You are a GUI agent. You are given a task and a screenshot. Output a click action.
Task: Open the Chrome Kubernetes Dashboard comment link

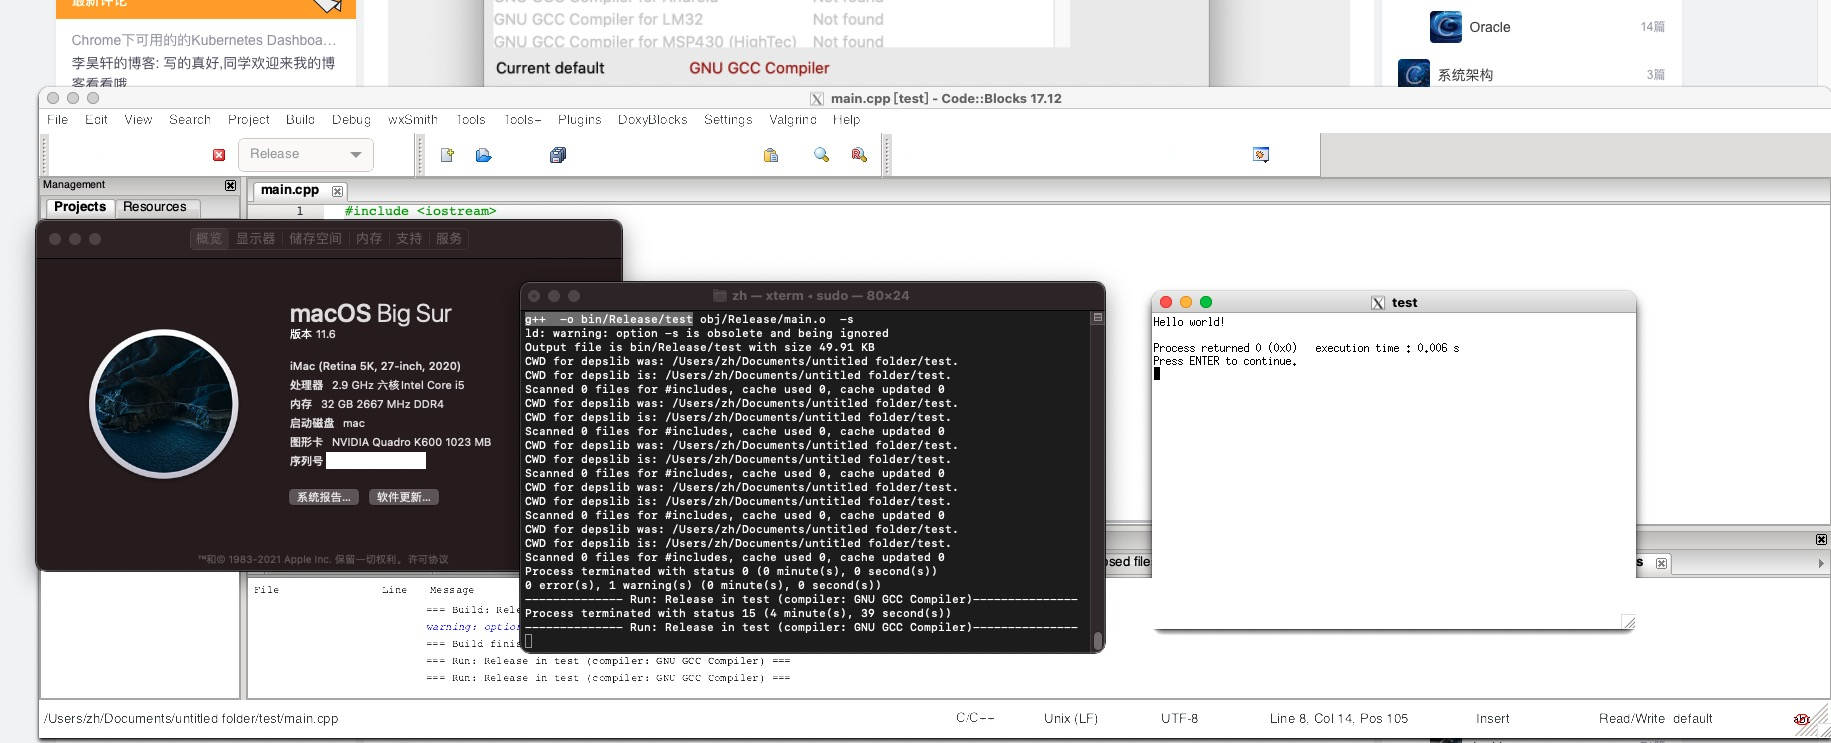(x=204, y=40)
